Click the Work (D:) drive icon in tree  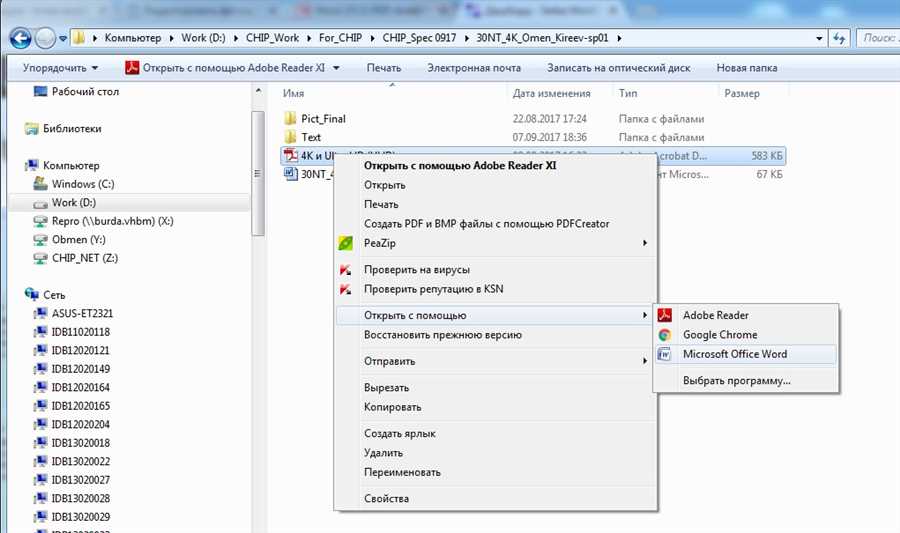40,203
